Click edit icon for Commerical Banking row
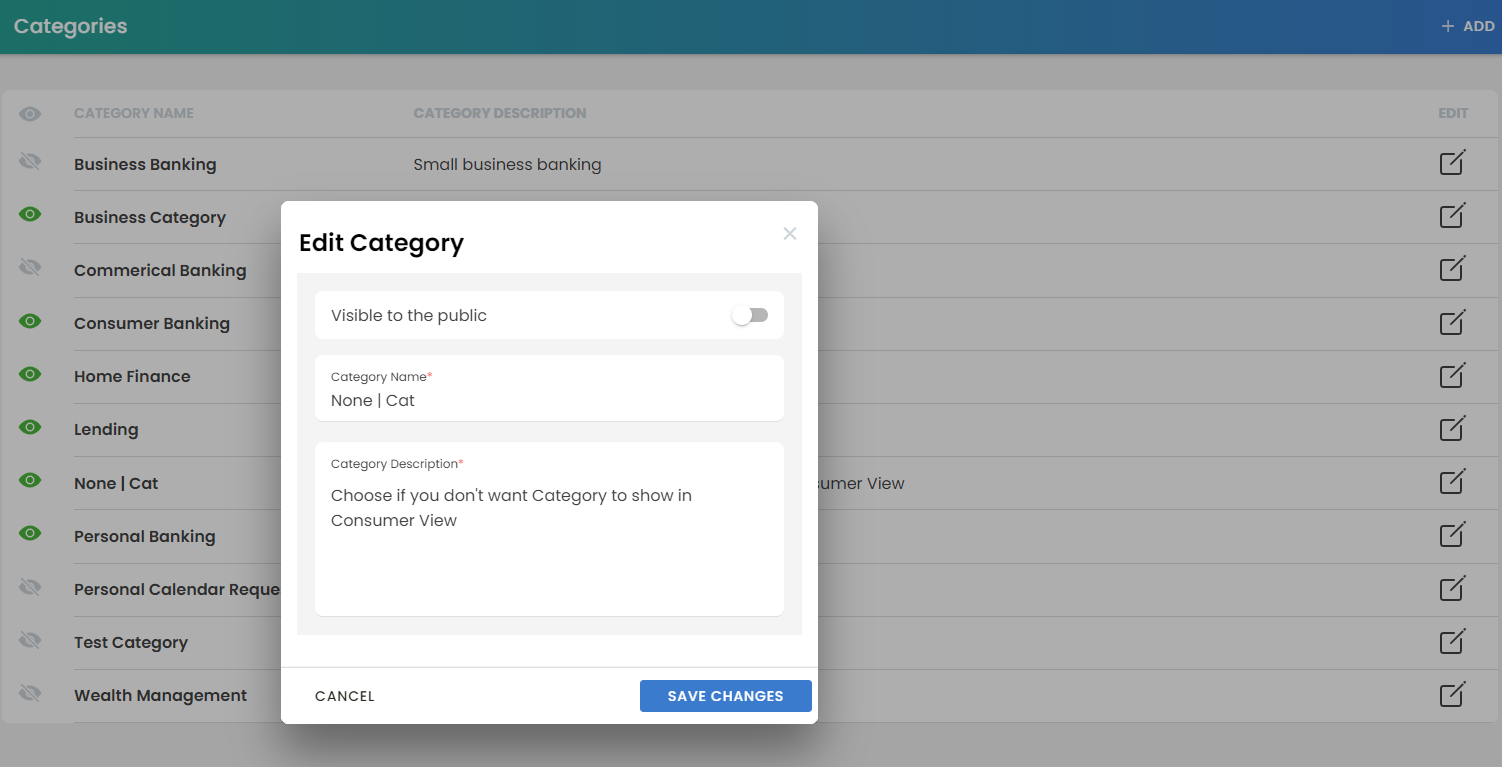Viewport: 1502px width, 767px height. click(1452, 269)
